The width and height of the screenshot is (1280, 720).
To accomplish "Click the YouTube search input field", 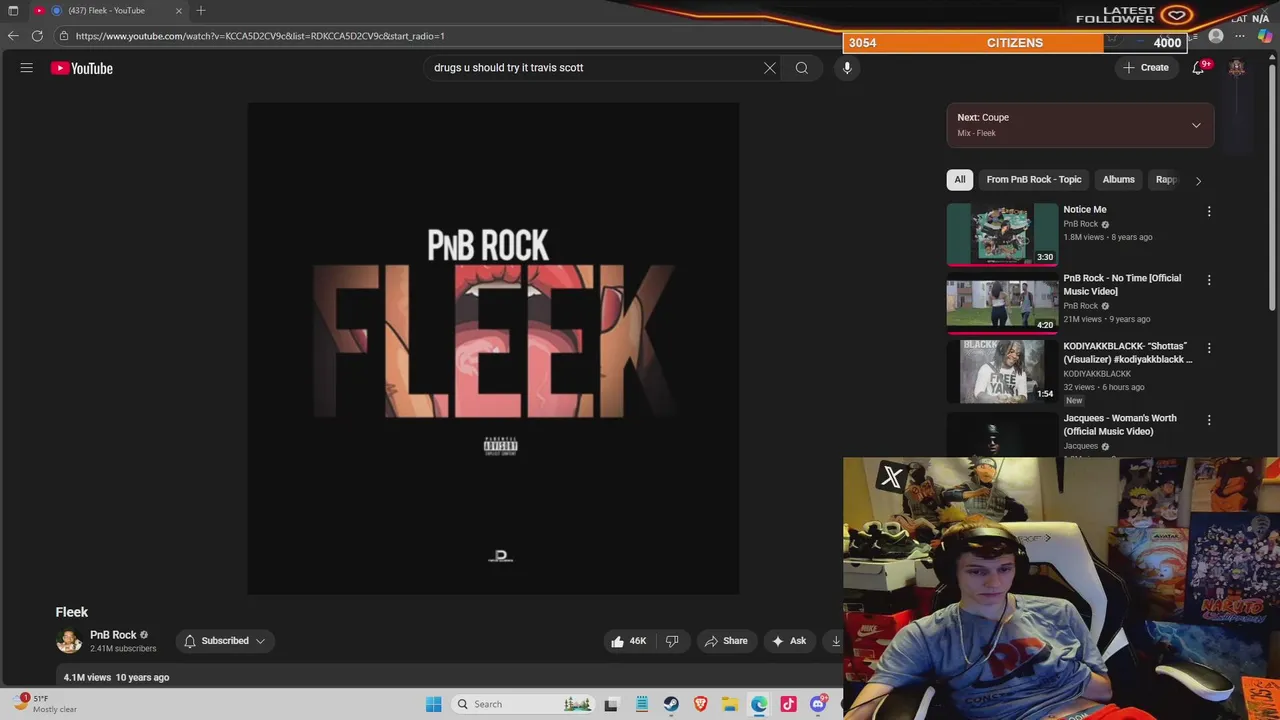I will point(595,68).
